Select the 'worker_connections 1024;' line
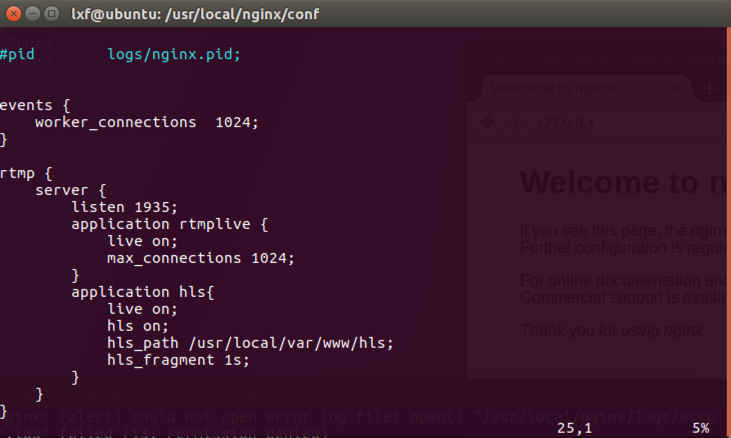This screenshot has width=731, height=438. (146, 123)
